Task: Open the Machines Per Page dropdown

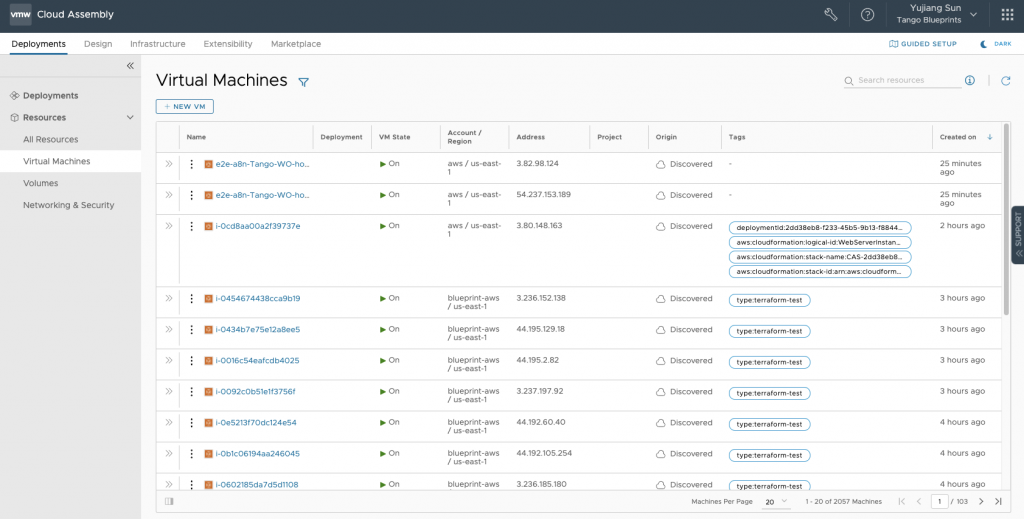Action: (776, 501)
